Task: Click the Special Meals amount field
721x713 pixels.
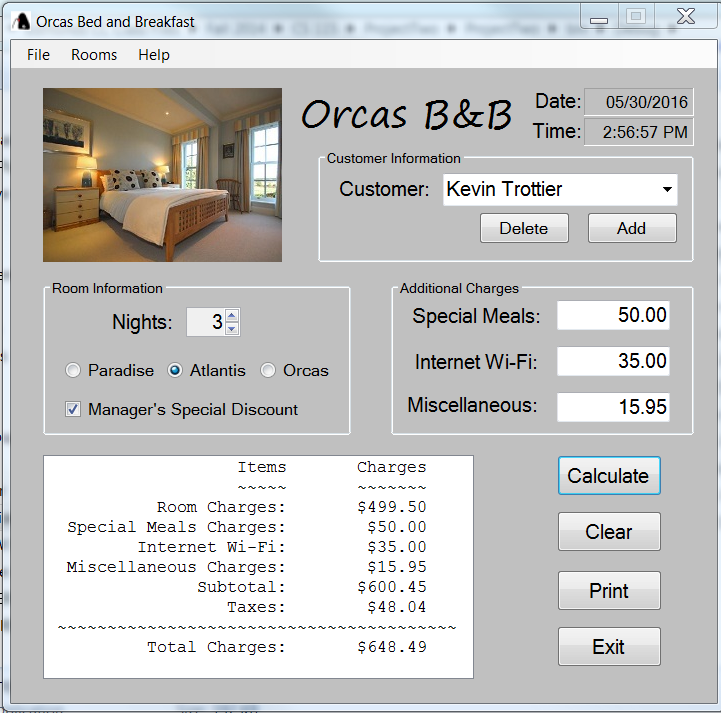Action: click(x=613, y=316)
